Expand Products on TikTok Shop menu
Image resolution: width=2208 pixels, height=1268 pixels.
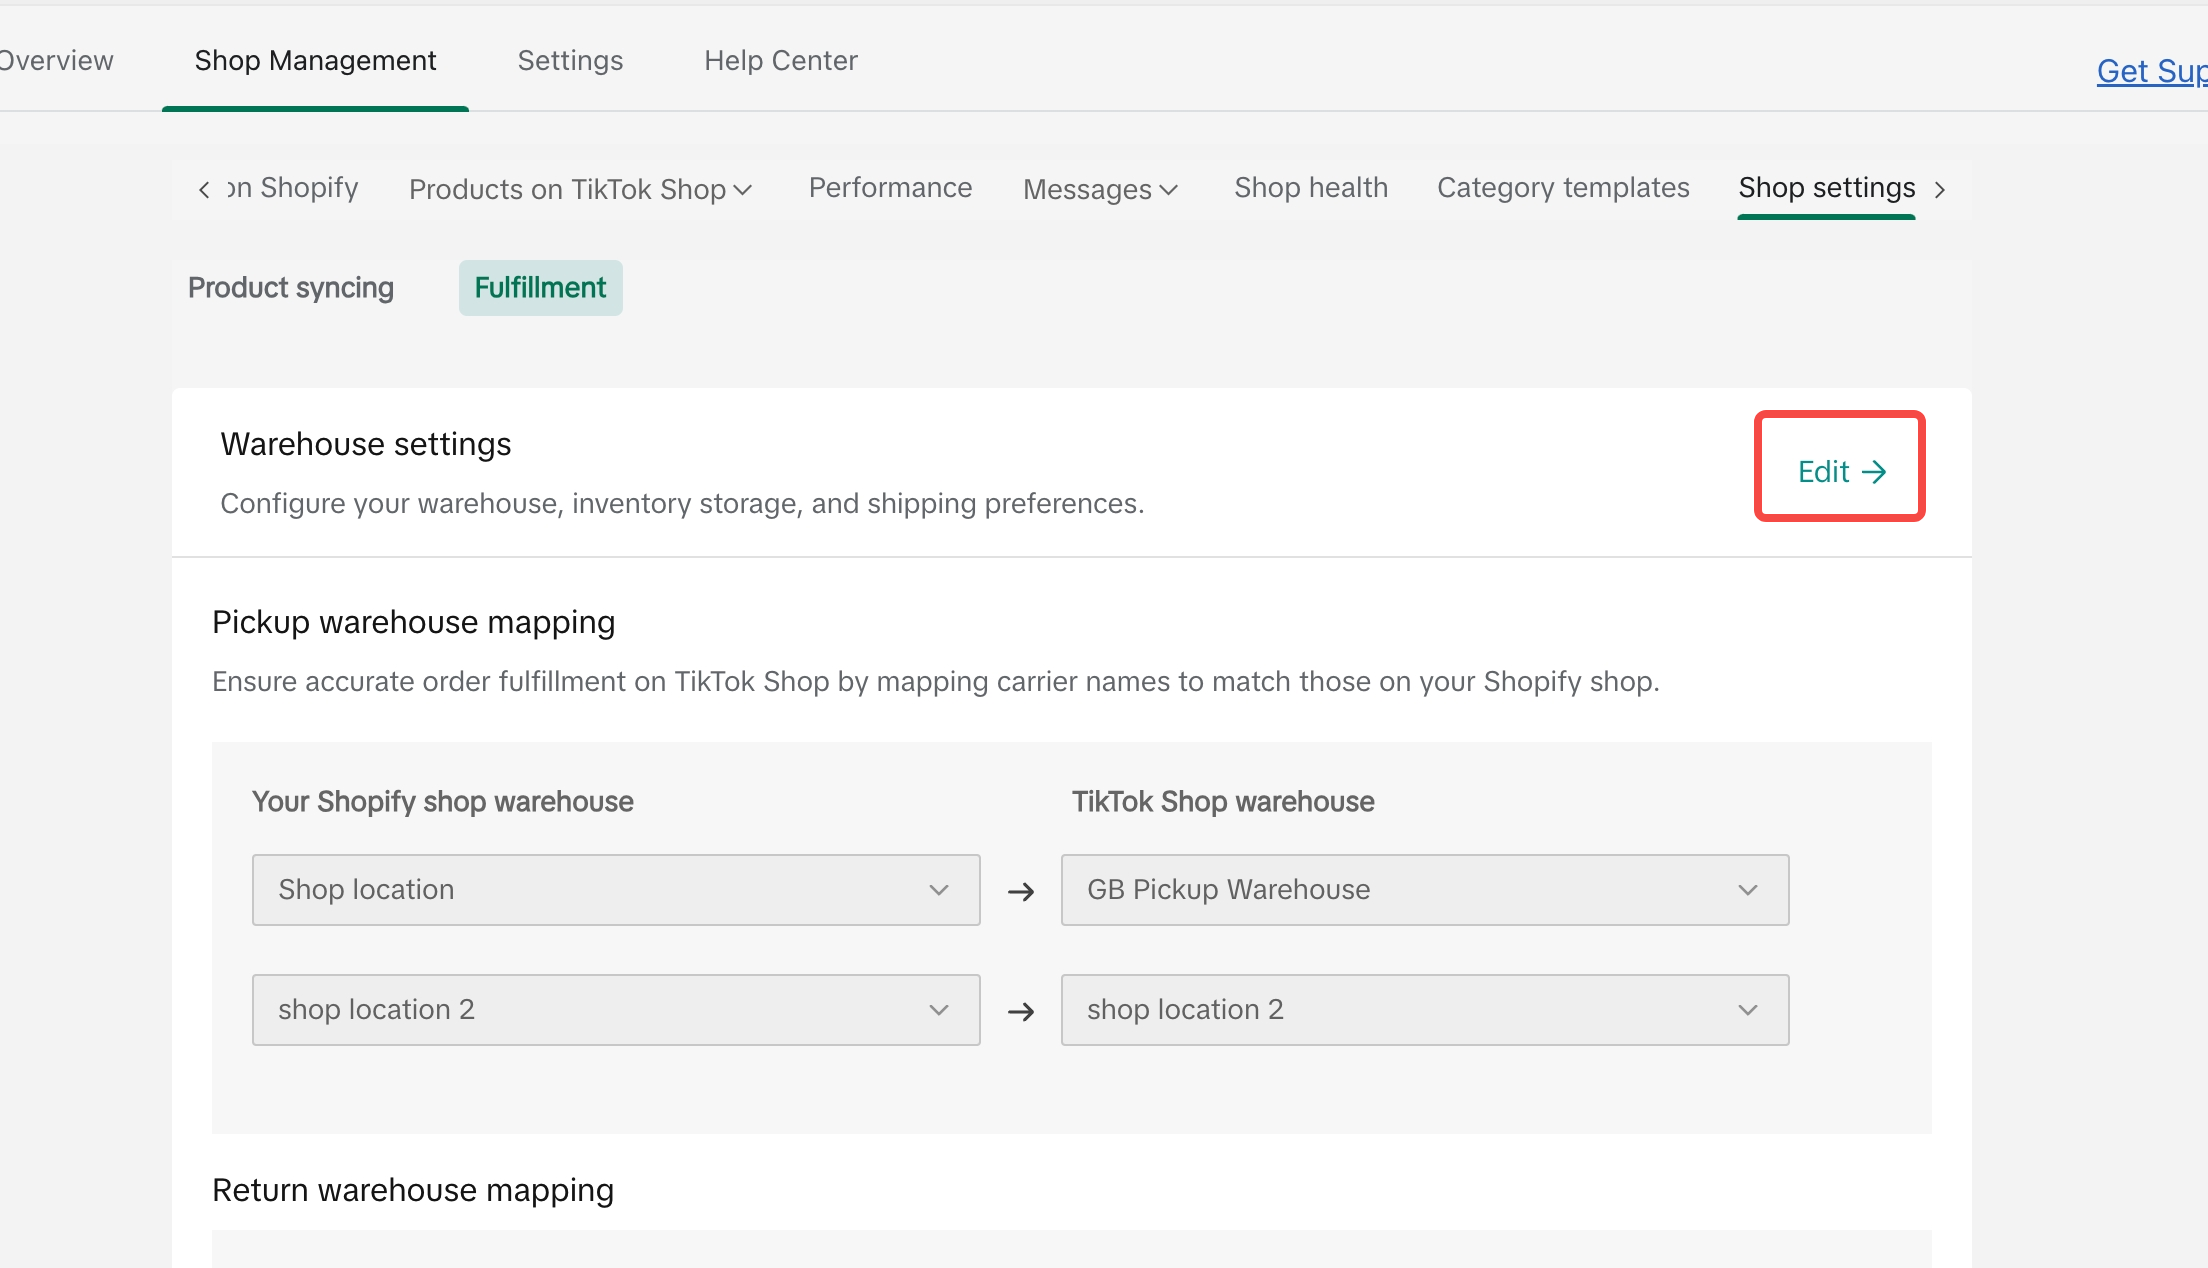568,189
